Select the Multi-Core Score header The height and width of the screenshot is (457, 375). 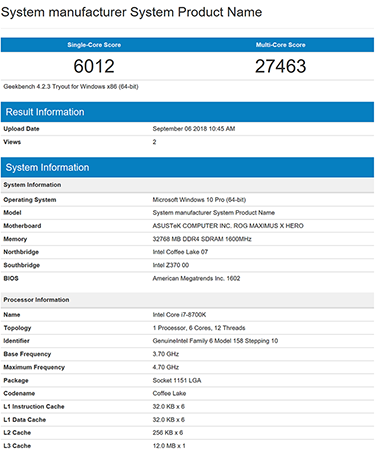click(x=280, y=45)
